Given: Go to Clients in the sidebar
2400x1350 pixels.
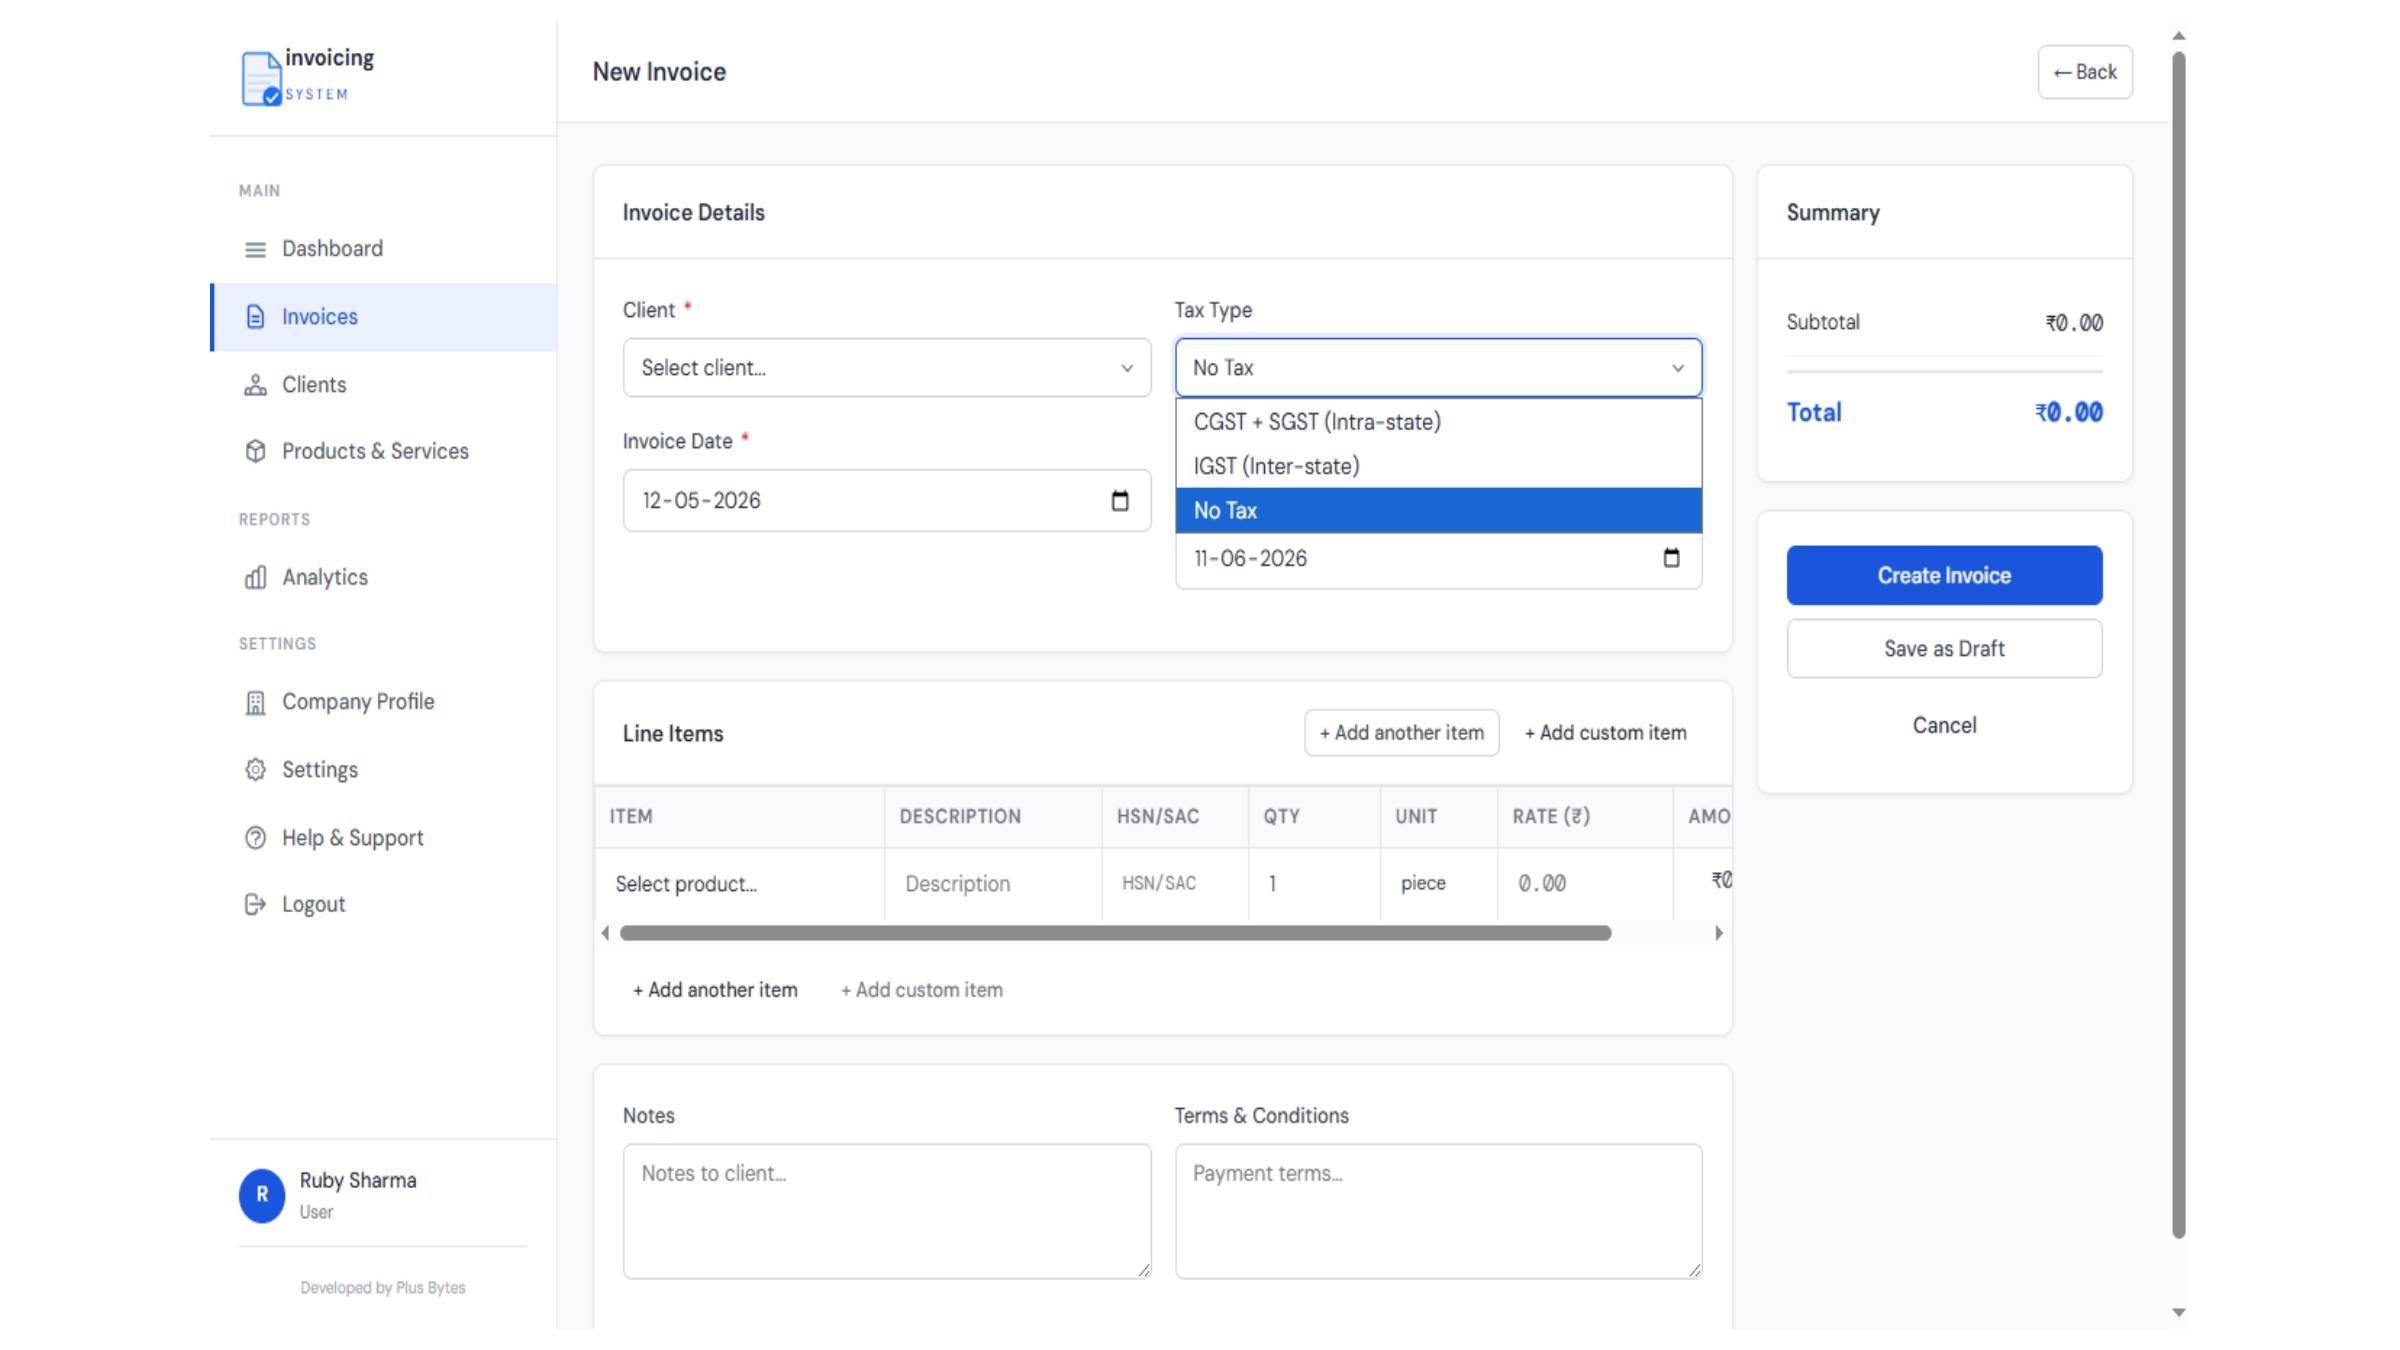Looking at the screenshot, I should tap(314, 385).
